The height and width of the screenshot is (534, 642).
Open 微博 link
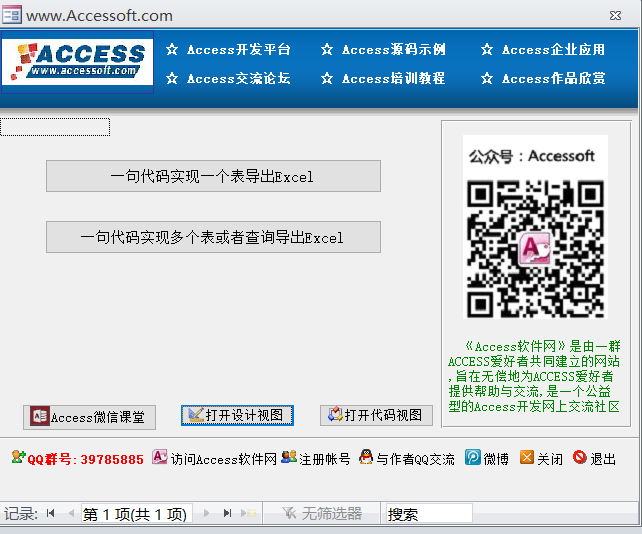click(496, 459)
